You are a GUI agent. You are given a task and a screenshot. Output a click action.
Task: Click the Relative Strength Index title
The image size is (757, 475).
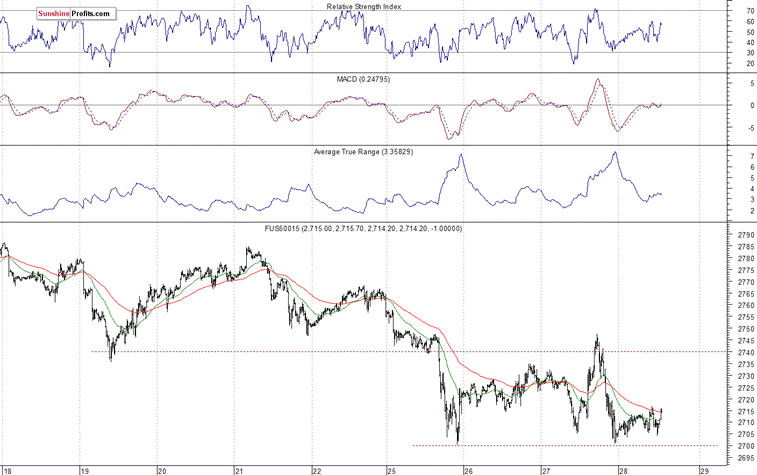point(364,7)
